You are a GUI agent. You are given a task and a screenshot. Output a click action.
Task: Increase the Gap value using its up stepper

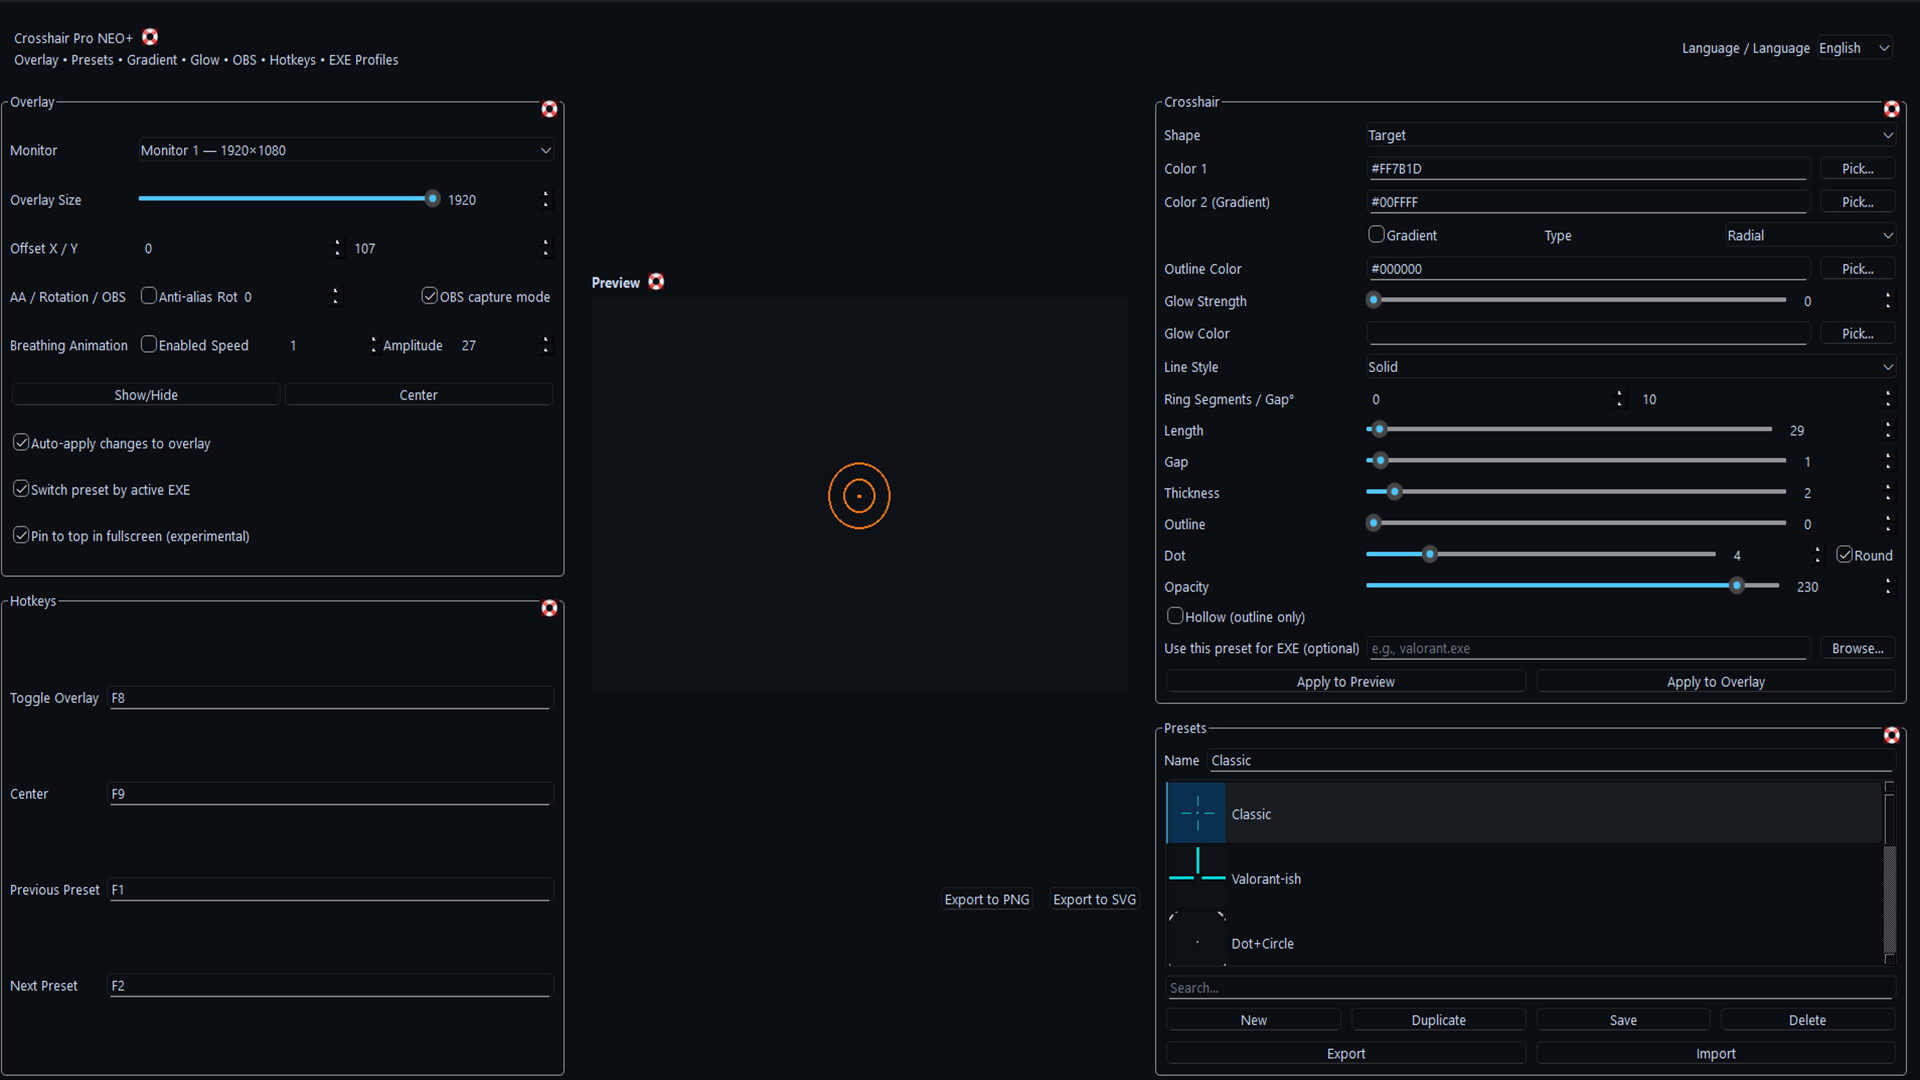(x=1889, y=456)
